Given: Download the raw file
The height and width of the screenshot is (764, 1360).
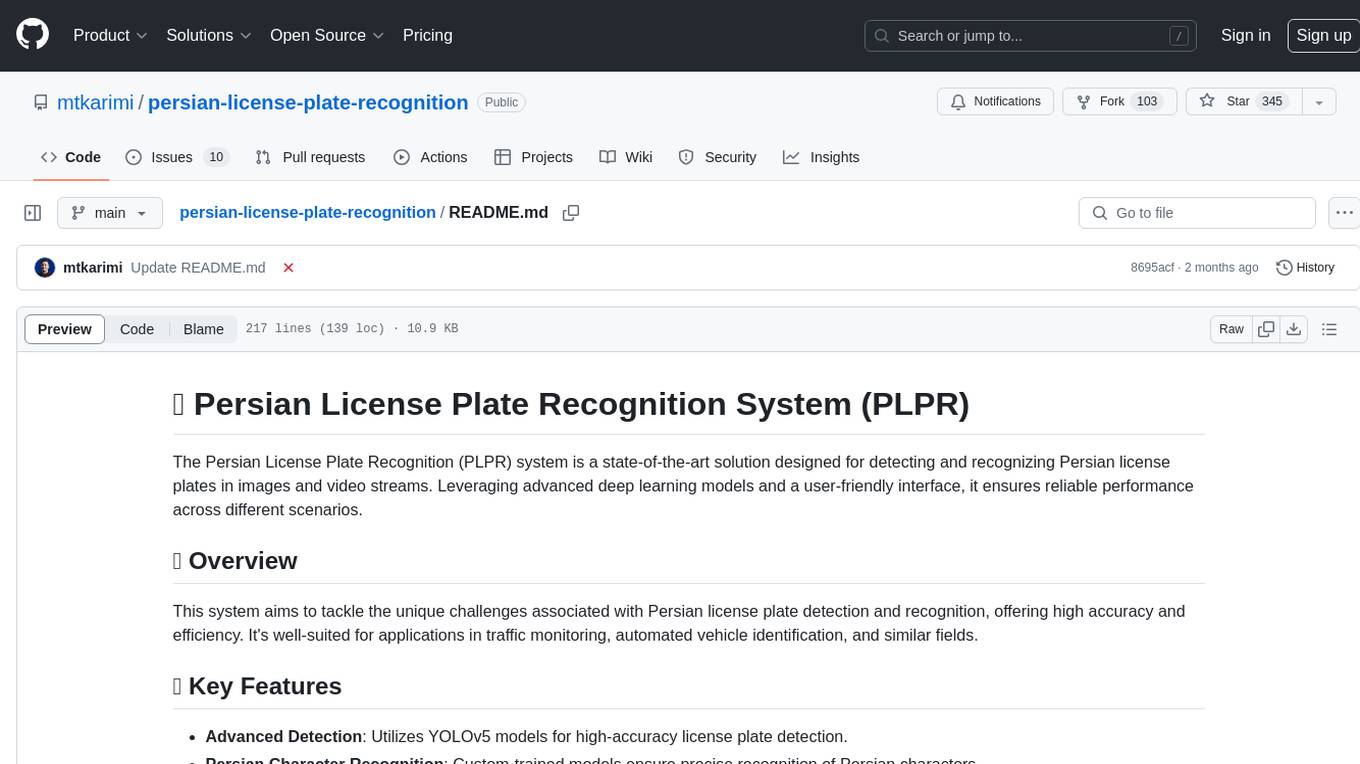Looking at the screenshot, I should (1293, 329).
